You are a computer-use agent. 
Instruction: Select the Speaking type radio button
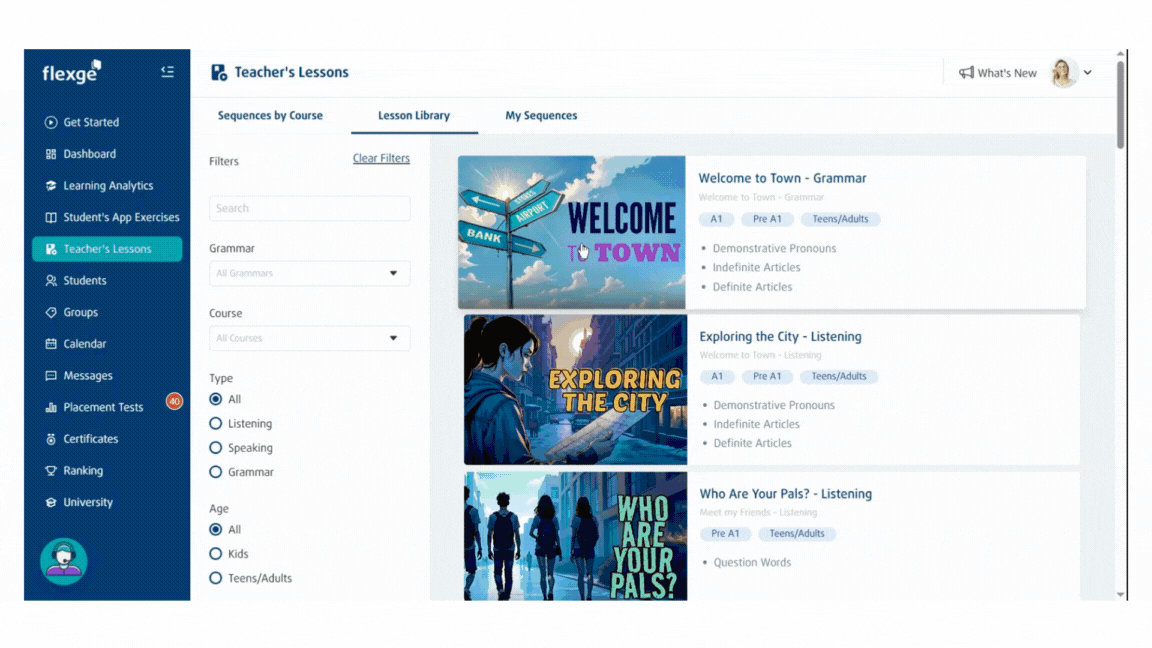pos(216,448)
